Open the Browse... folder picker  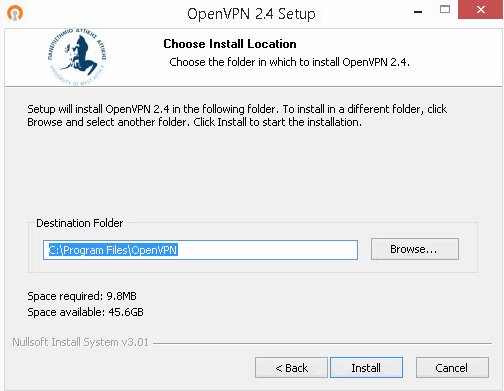click(x=415, y=249)
